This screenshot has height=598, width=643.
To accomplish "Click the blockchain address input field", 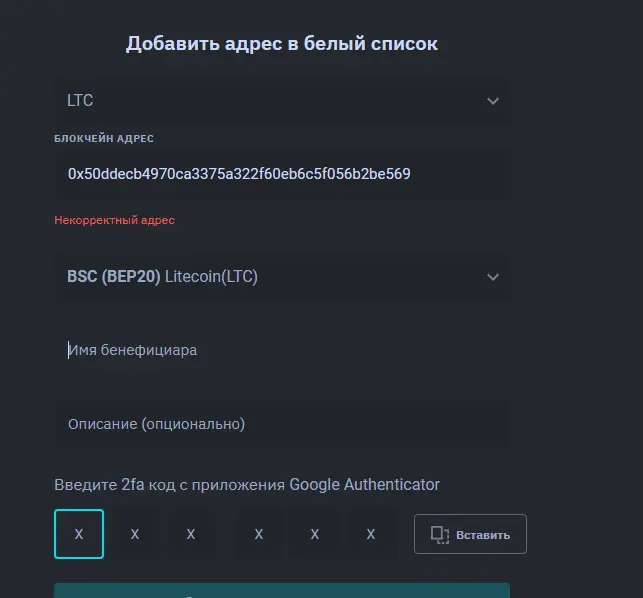I will coord(282,174).
